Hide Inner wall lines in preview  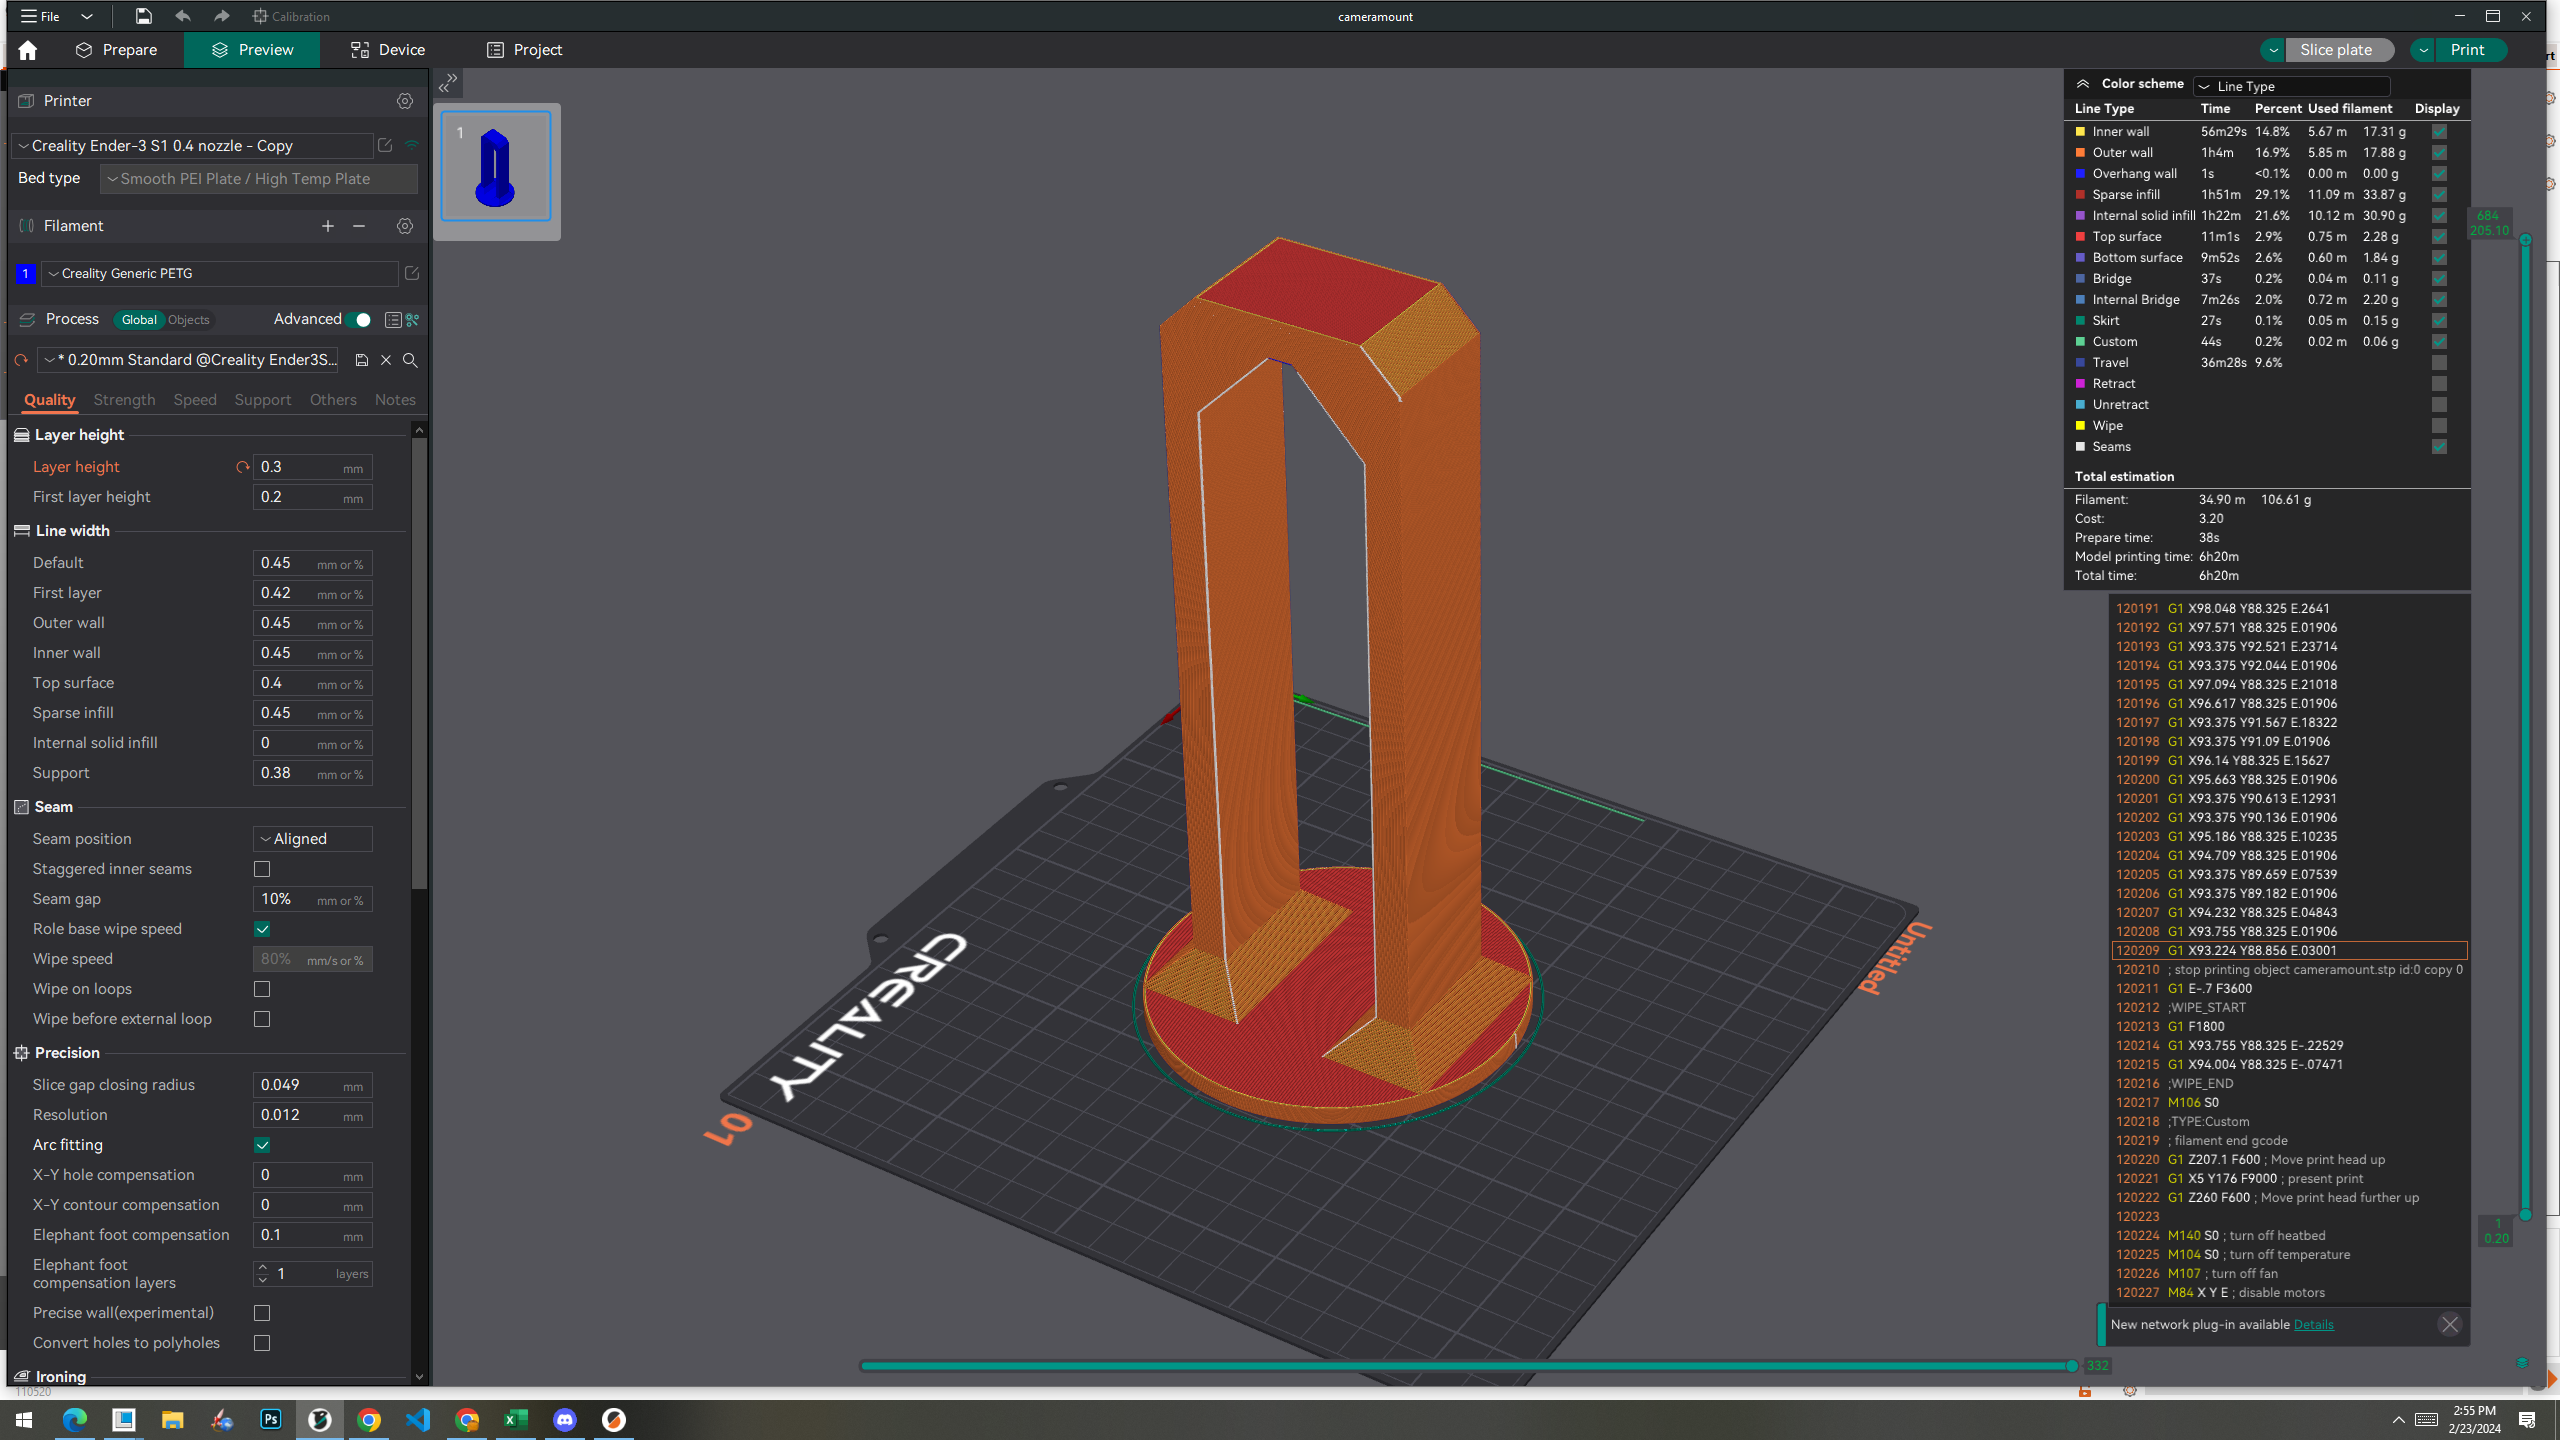[x=2440, y=132]
